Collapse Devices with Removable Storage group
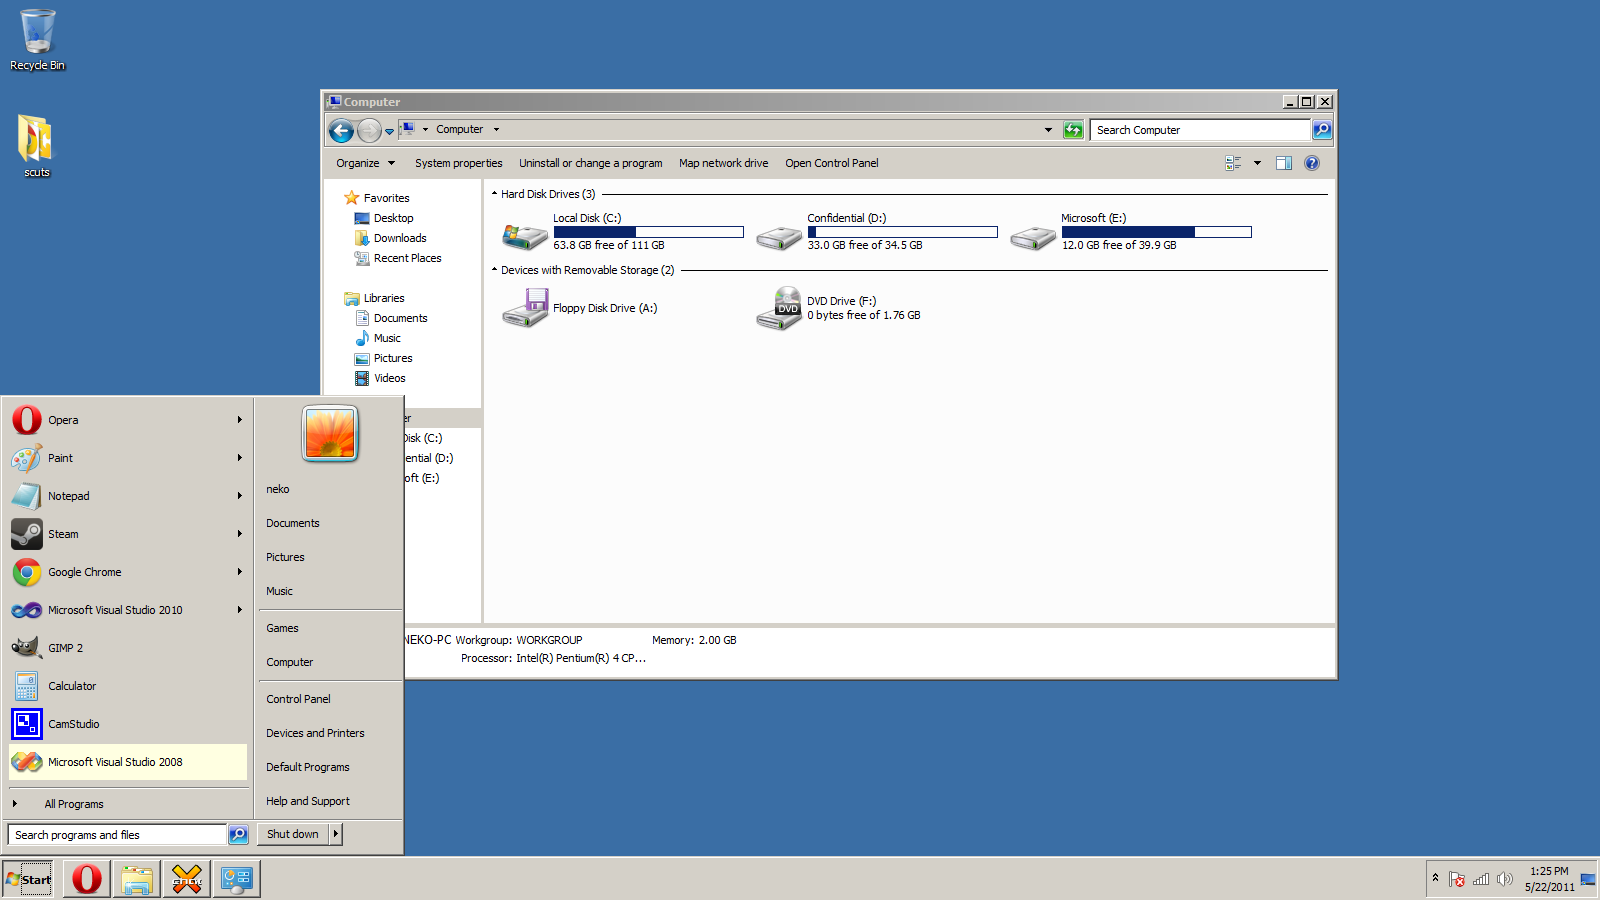The width and height of the screenshot is (1600, 900). tap(494, 270)
